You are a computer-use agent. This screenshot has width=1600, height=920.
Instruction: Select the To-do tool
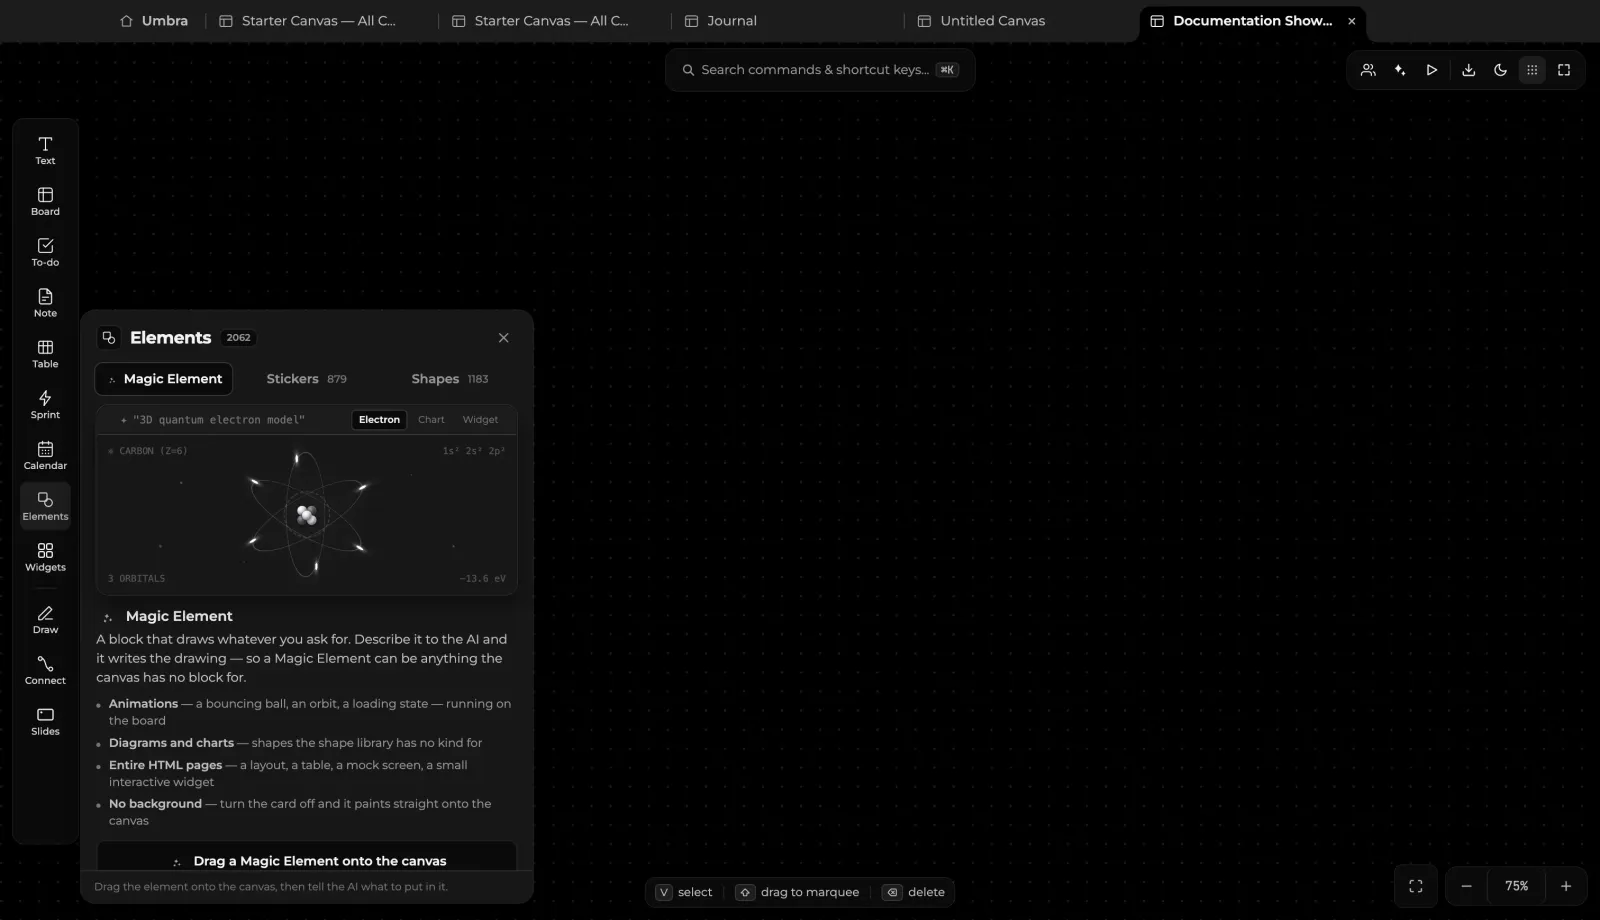(x=45, y=252)
